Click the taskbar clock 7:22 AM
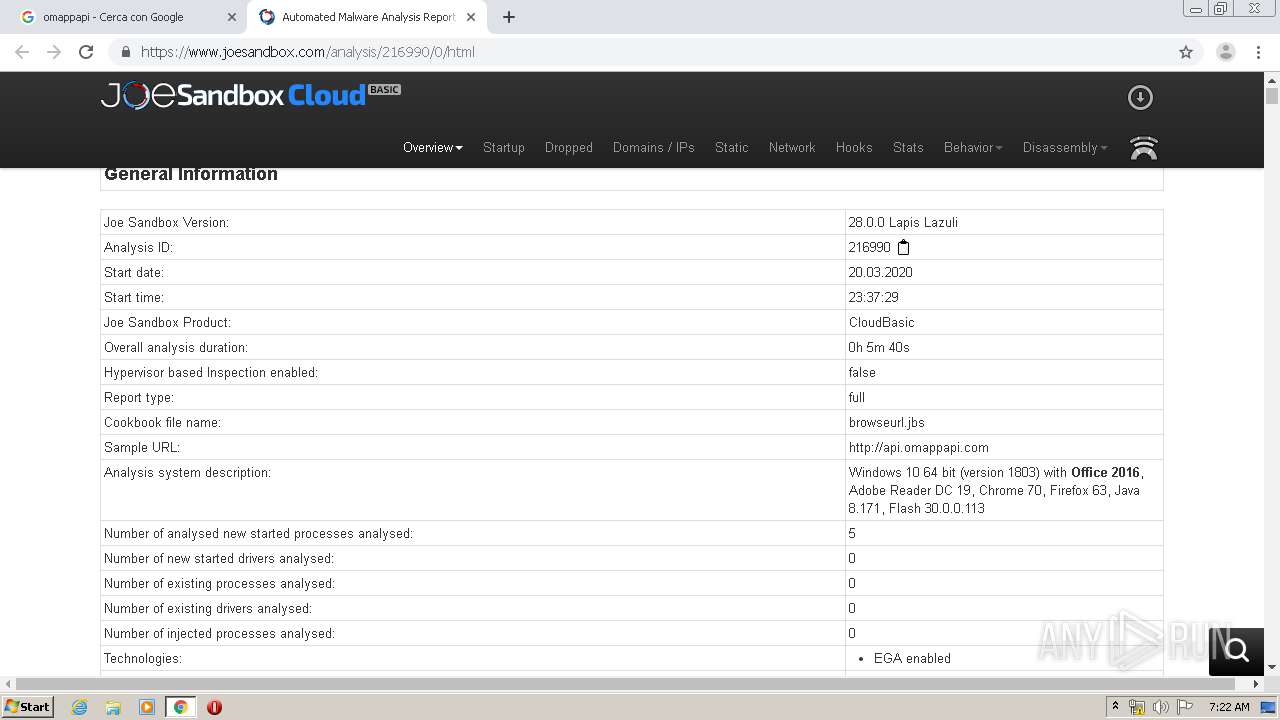 point(1228,707)
